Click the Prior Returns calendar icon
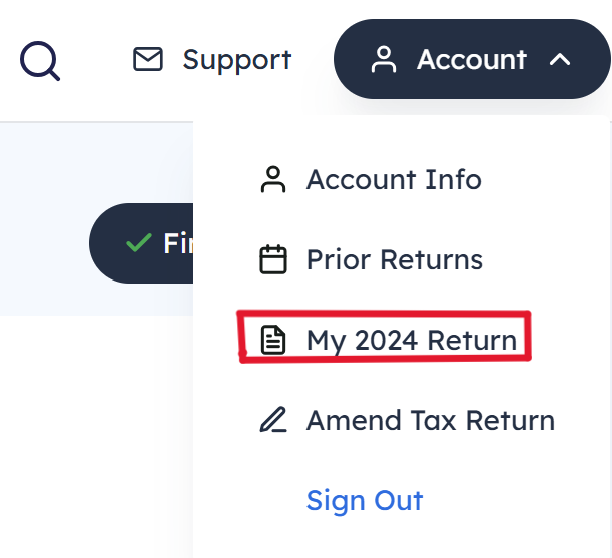 [x=273, y=259]
